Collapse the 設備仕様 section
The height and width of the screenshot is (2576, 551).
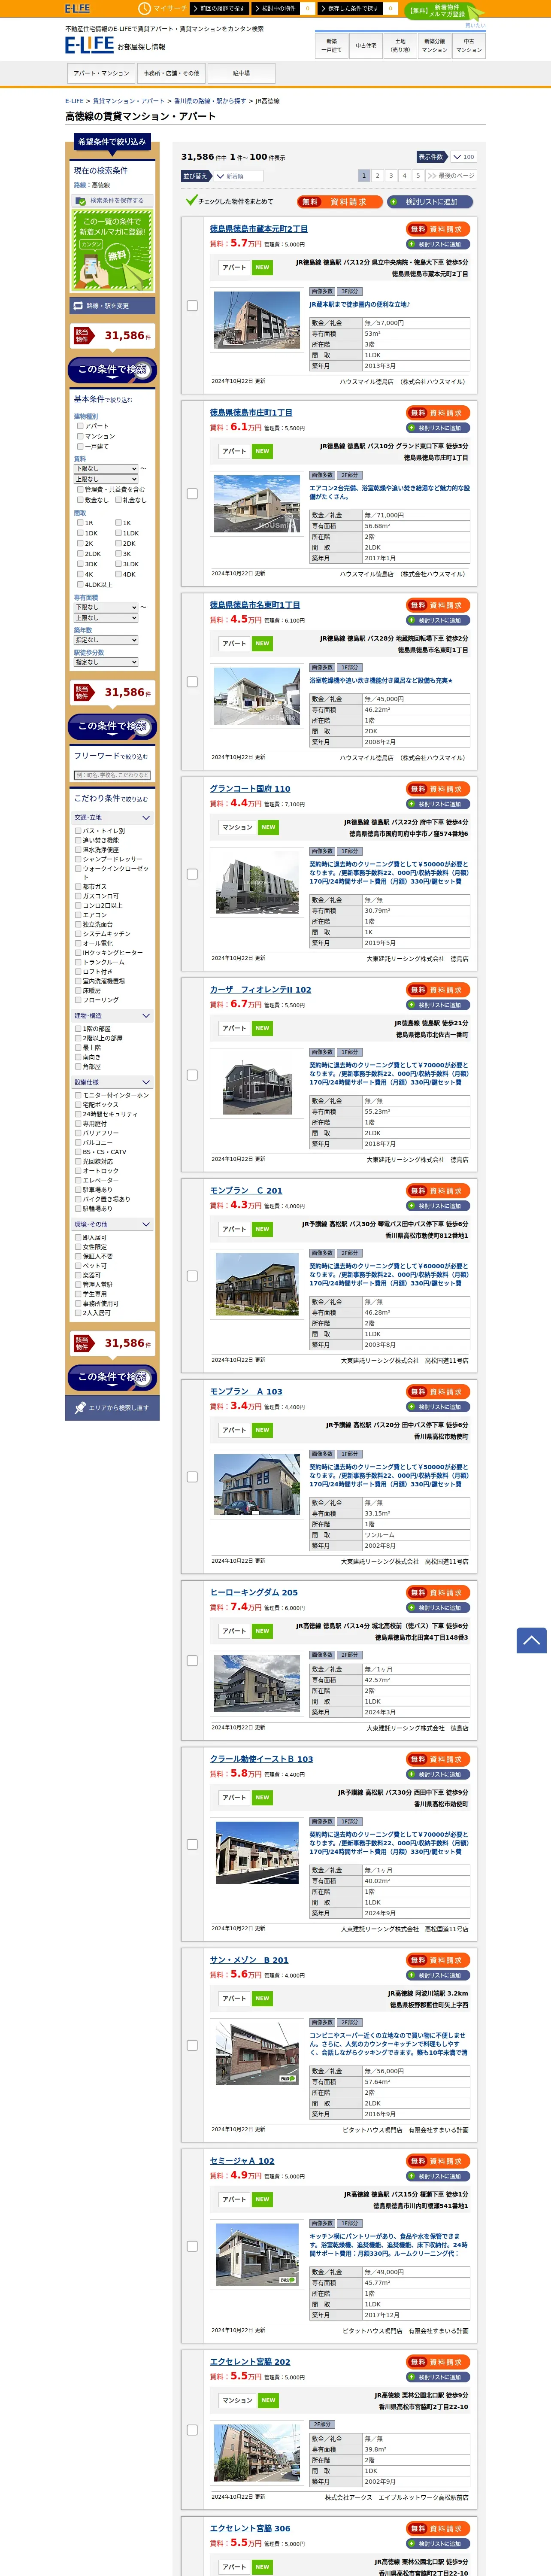[x=112, y=1082]
